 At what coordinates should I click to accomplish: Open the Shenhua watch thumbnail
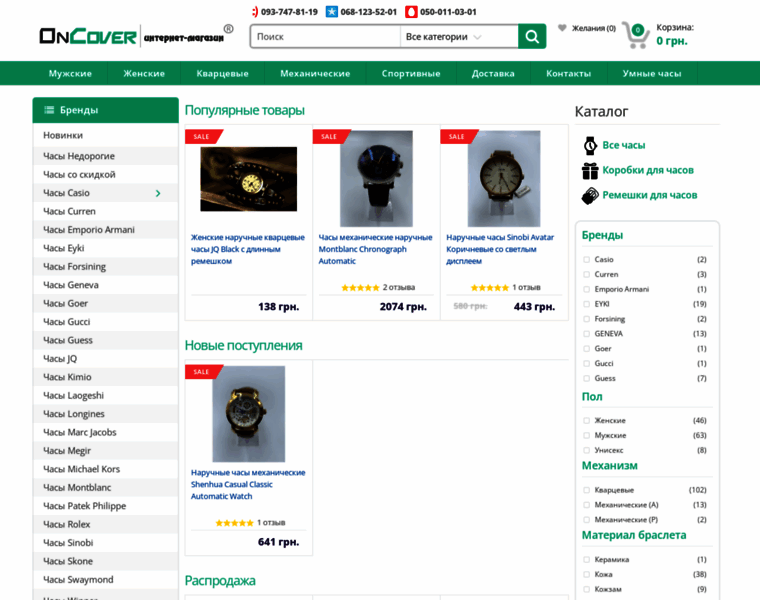tap(249, 414)
